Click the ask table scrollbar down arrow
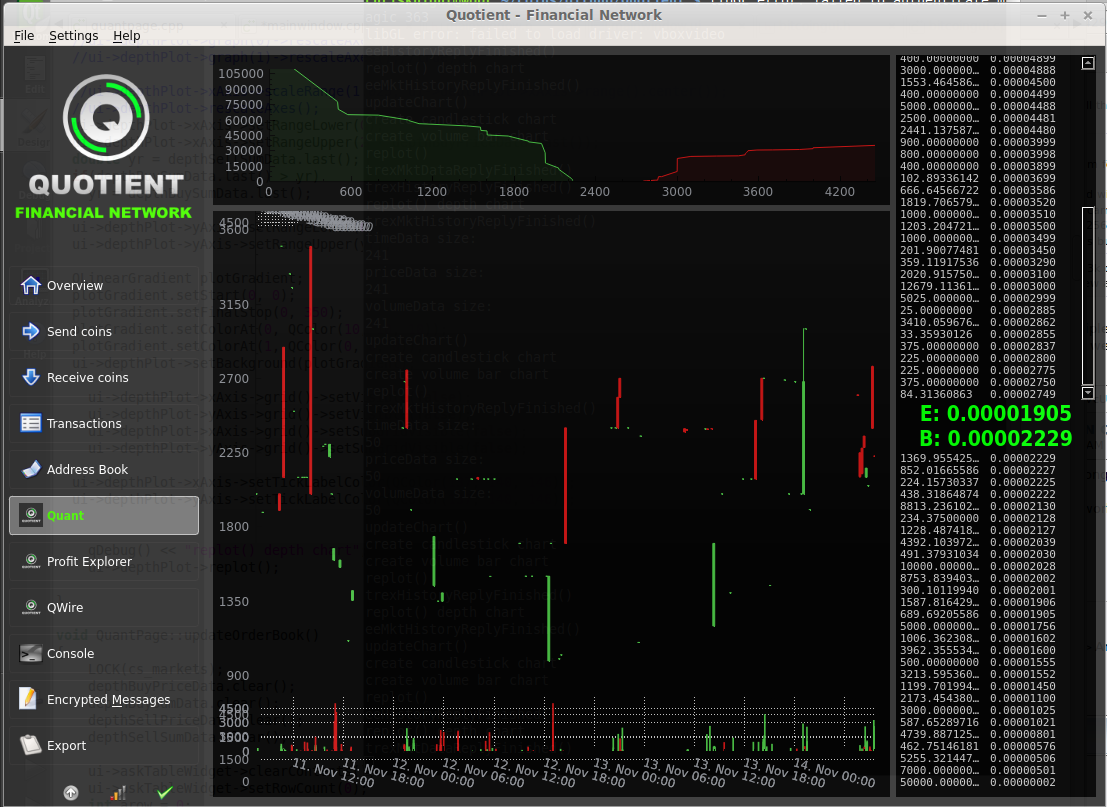Viewport: 1107px width, 807px height. (1088, 393)
